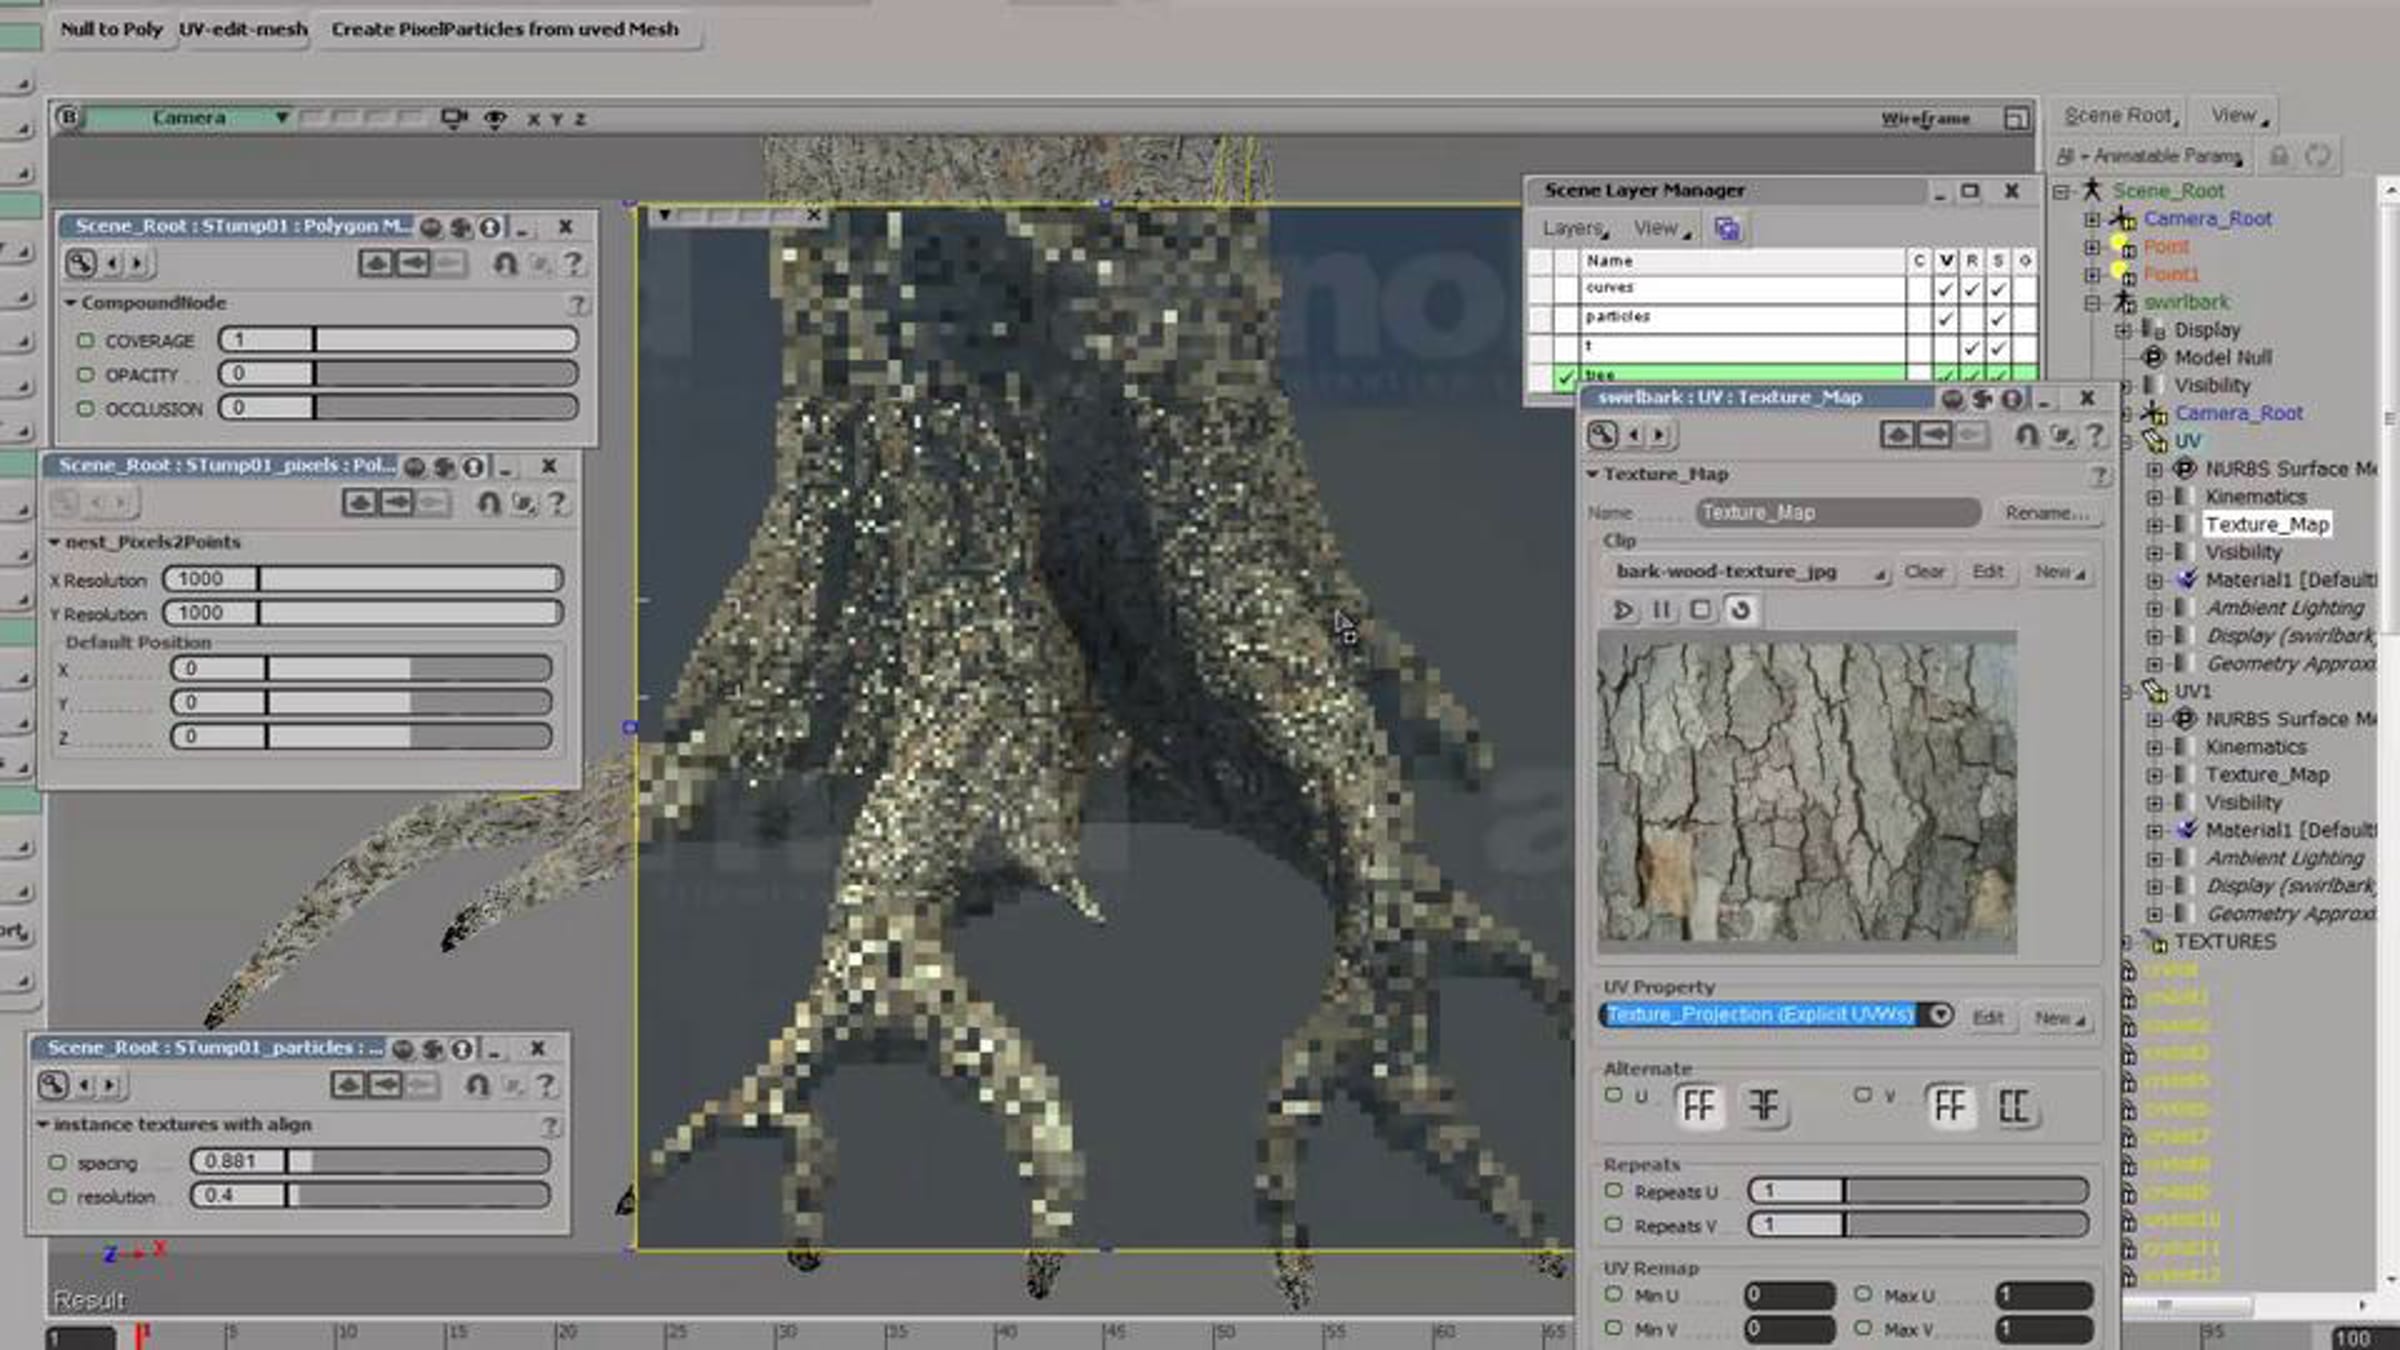2400x1350 pixels.
Task: Open the UV Property Texture_Projection dropdown
Action: 1940,1015
